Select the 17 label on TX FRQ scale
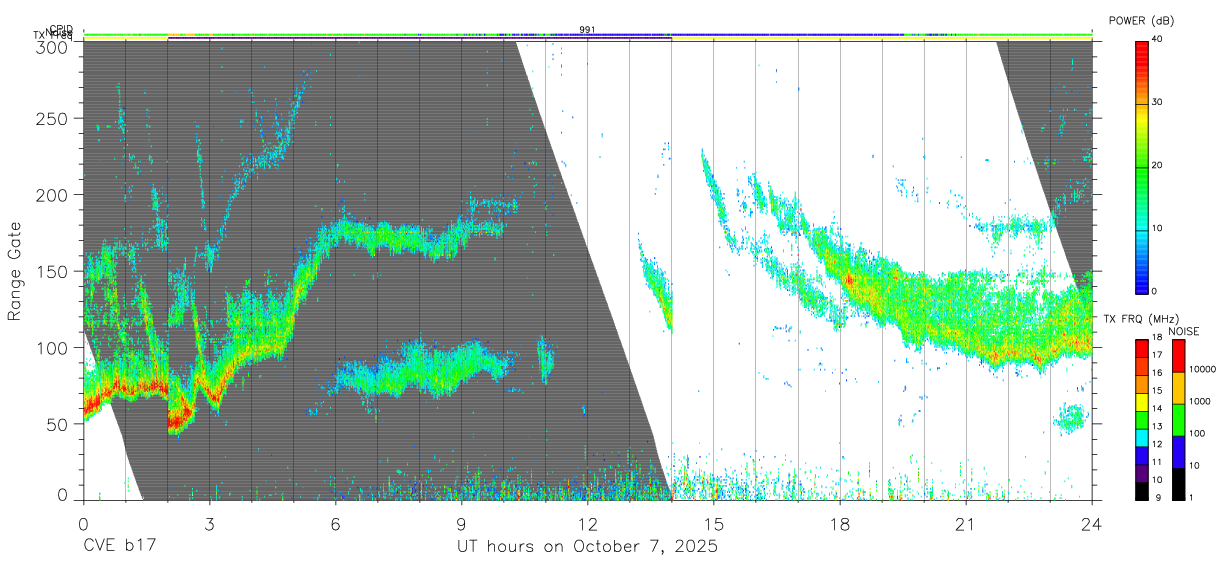 point(1156,355)
